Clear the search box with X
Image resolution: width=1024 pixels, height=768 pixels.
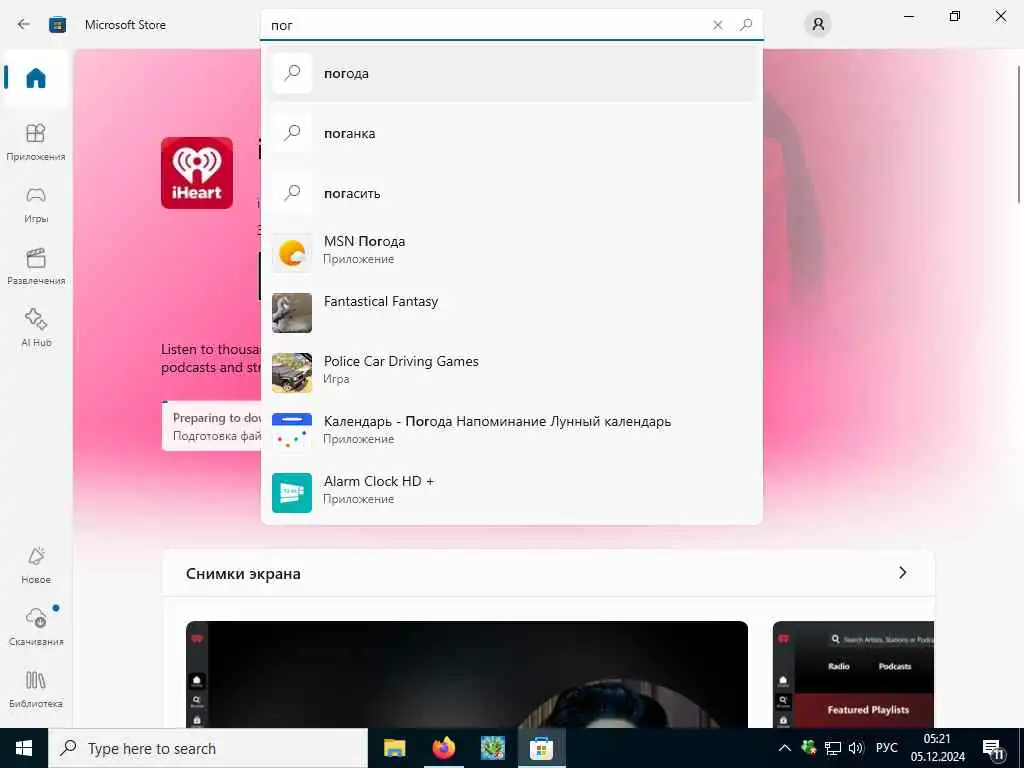[x=718, y=25]
